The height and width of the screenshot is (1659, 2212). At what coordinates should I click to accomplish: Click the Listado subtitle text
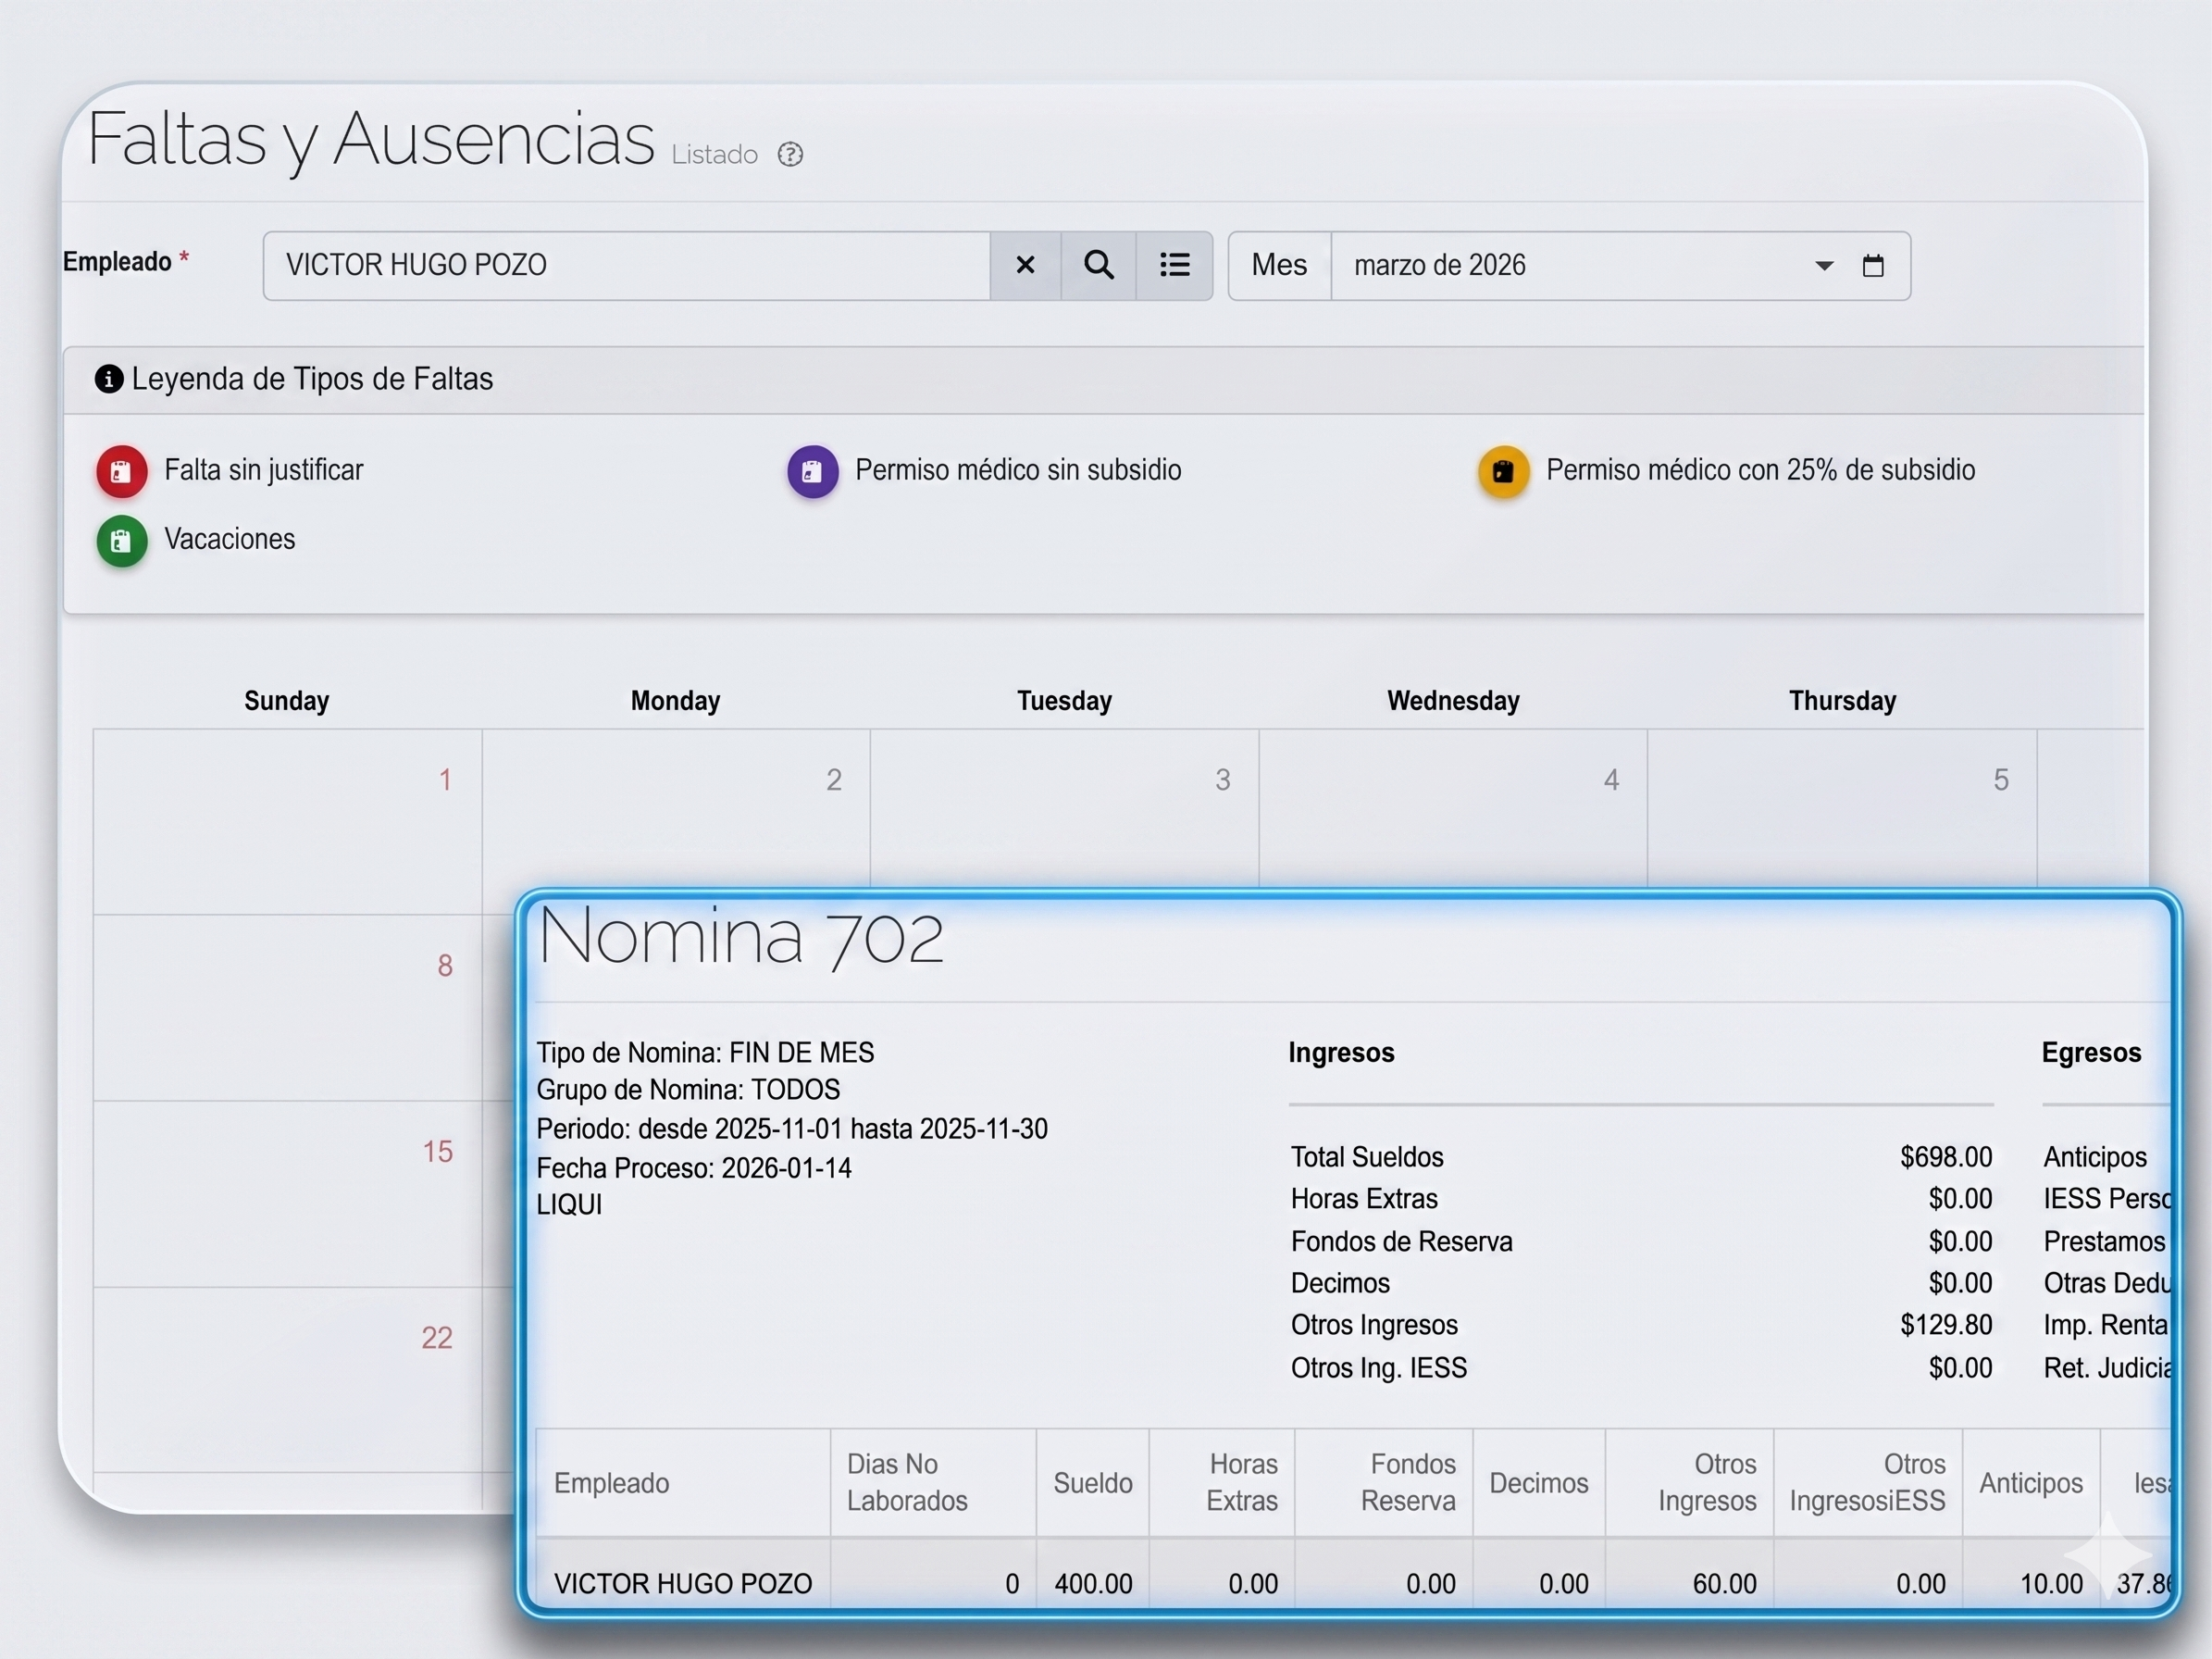click(714, 155)
